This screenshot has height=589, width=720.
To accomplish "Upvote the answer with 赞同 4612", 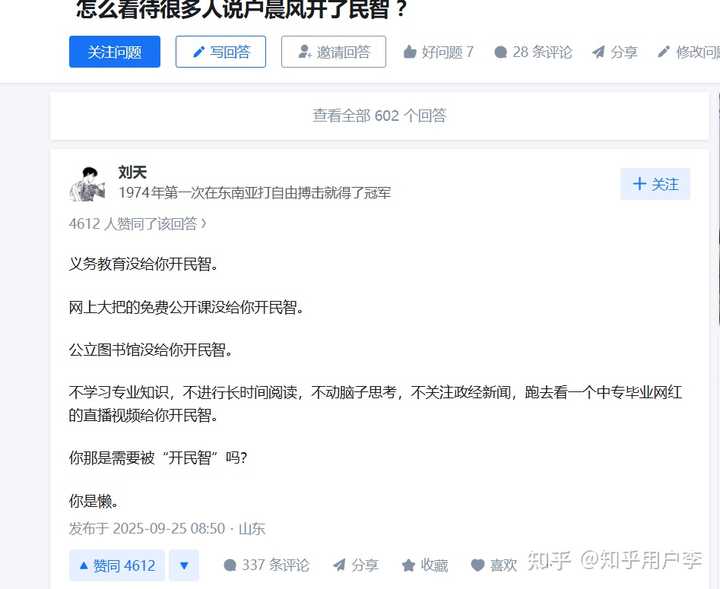I will pyautogui.click(x=117, y=565).
